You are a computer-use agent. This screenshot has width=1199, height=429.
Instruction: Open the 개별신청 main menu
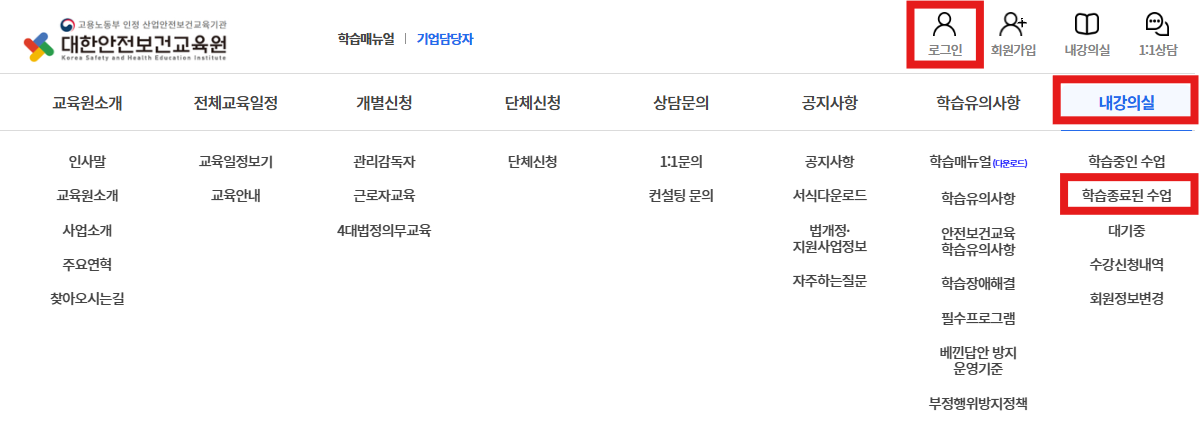pos(385,103)
